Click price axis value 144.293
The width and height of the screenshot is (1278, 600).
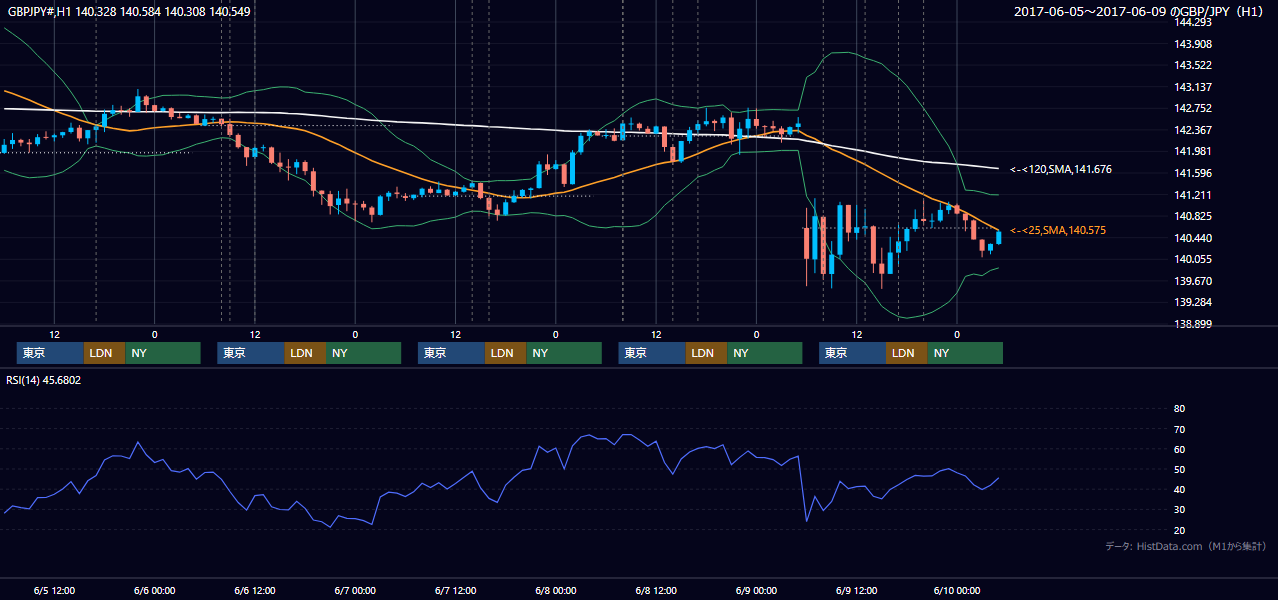1193,22
